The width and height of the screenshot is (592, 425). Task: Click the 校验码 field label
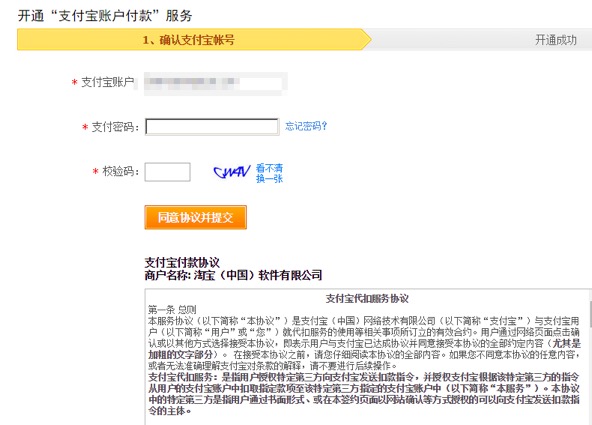pos(120,171)
